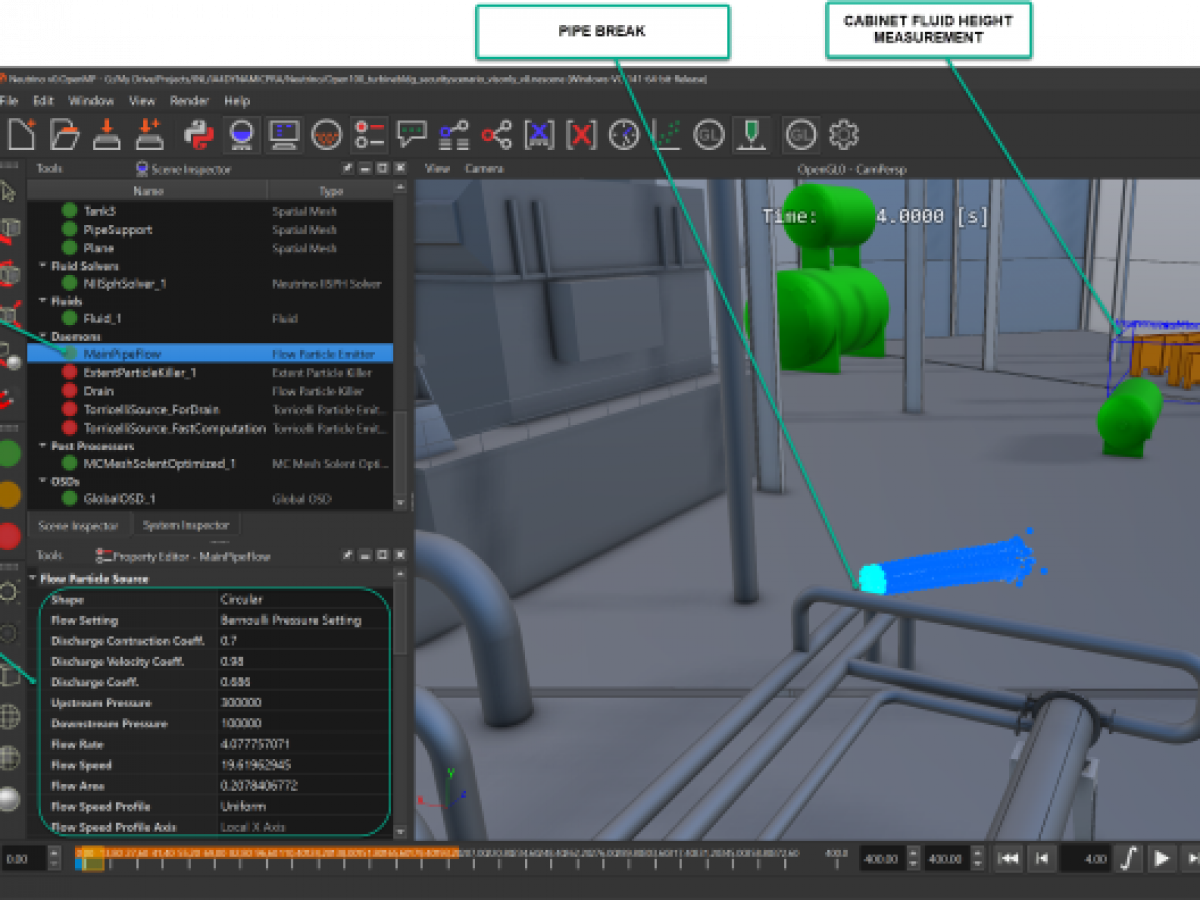Click the Upstream Pressure value field

[300, 703]
